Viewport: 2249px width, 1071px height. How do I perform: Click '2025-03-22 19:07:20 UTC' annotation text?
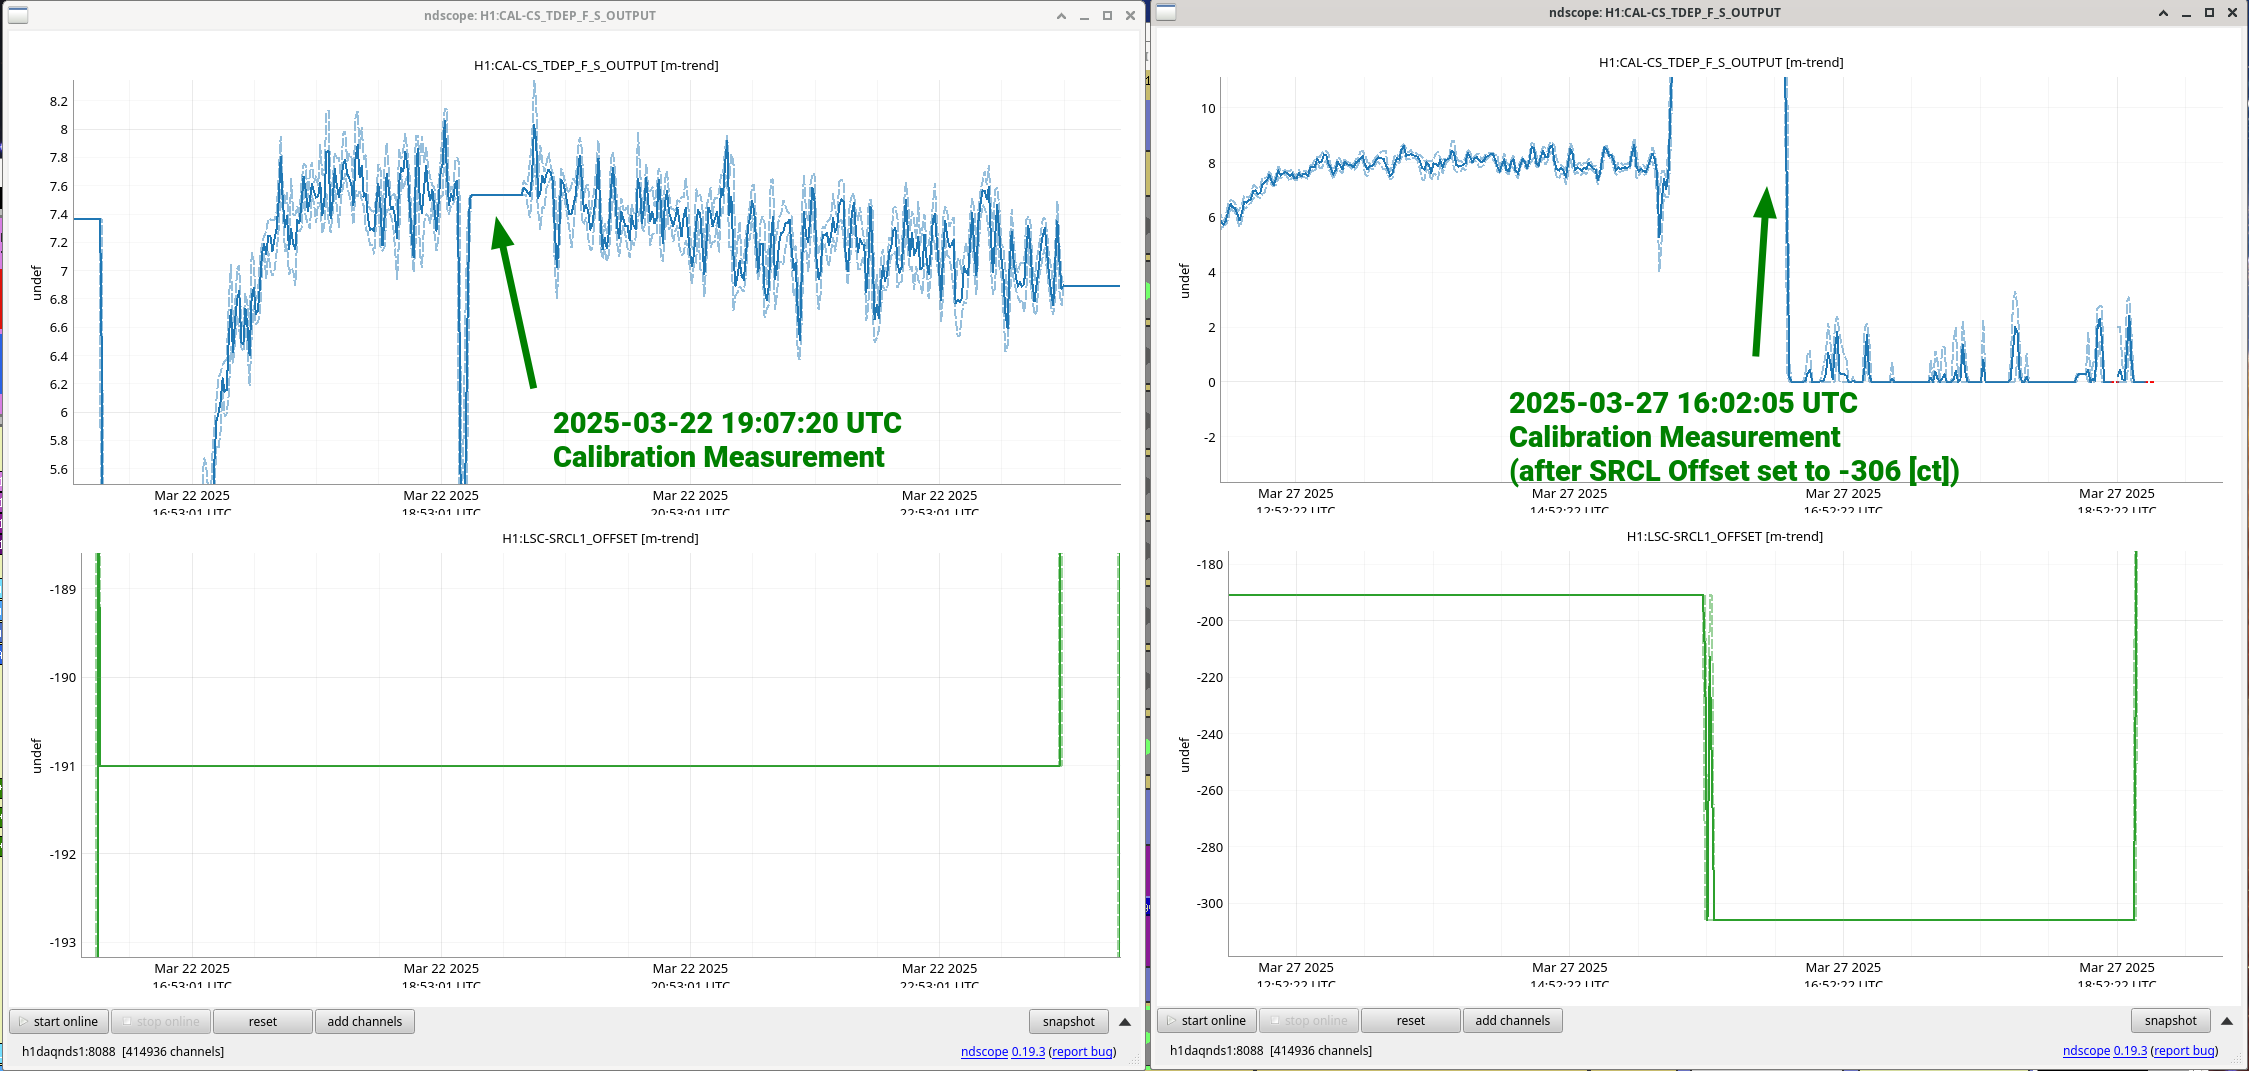point(727,423)
